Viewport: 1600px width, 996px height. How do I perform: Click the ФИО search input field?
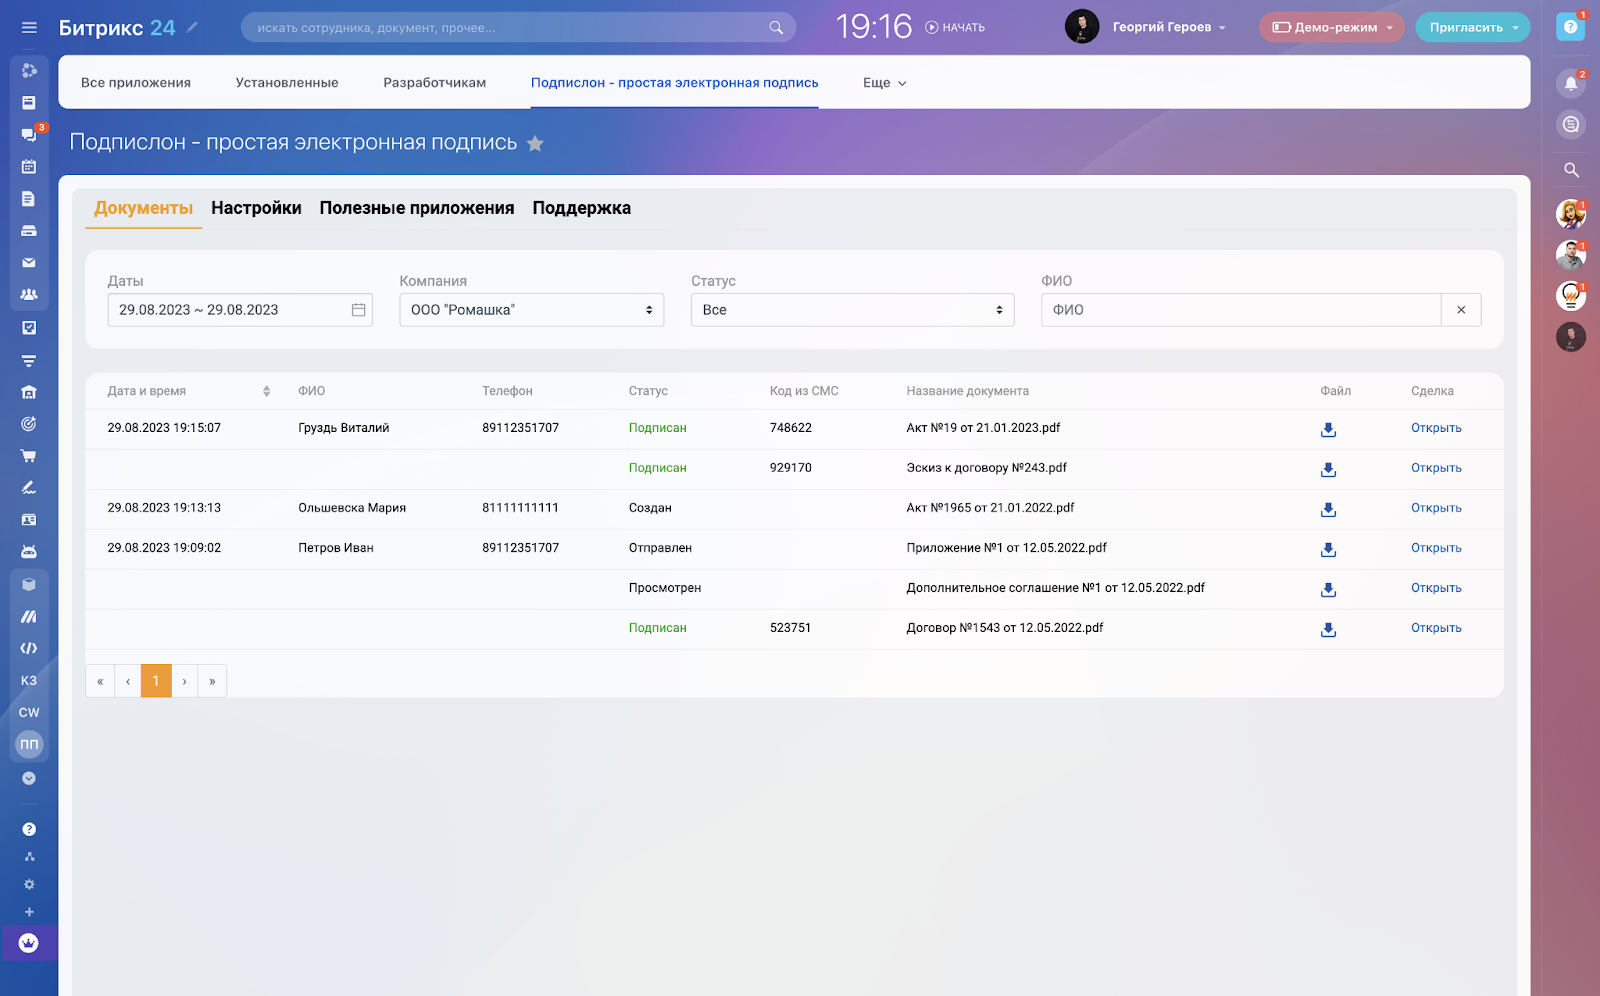click(x=1240, y=310)
